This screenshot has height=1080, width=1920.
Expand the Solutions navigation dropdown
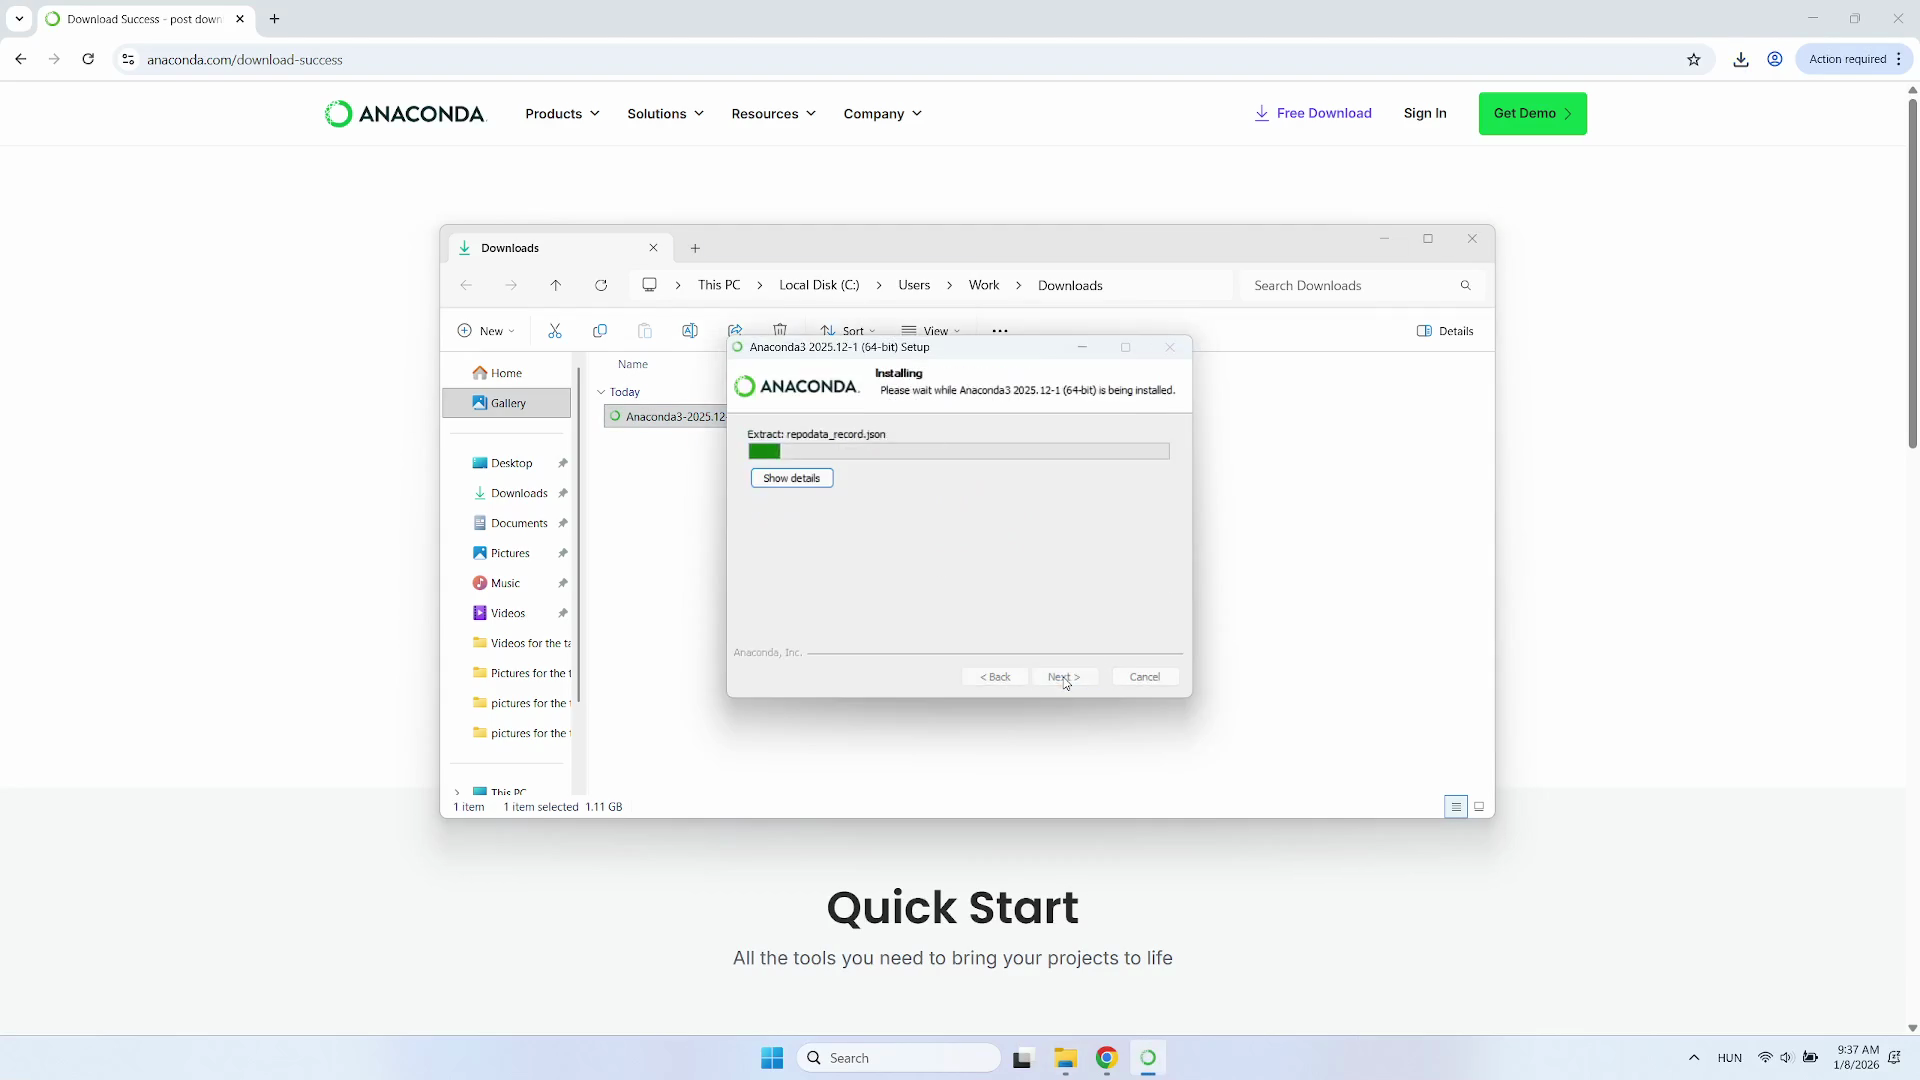(665, 114)
